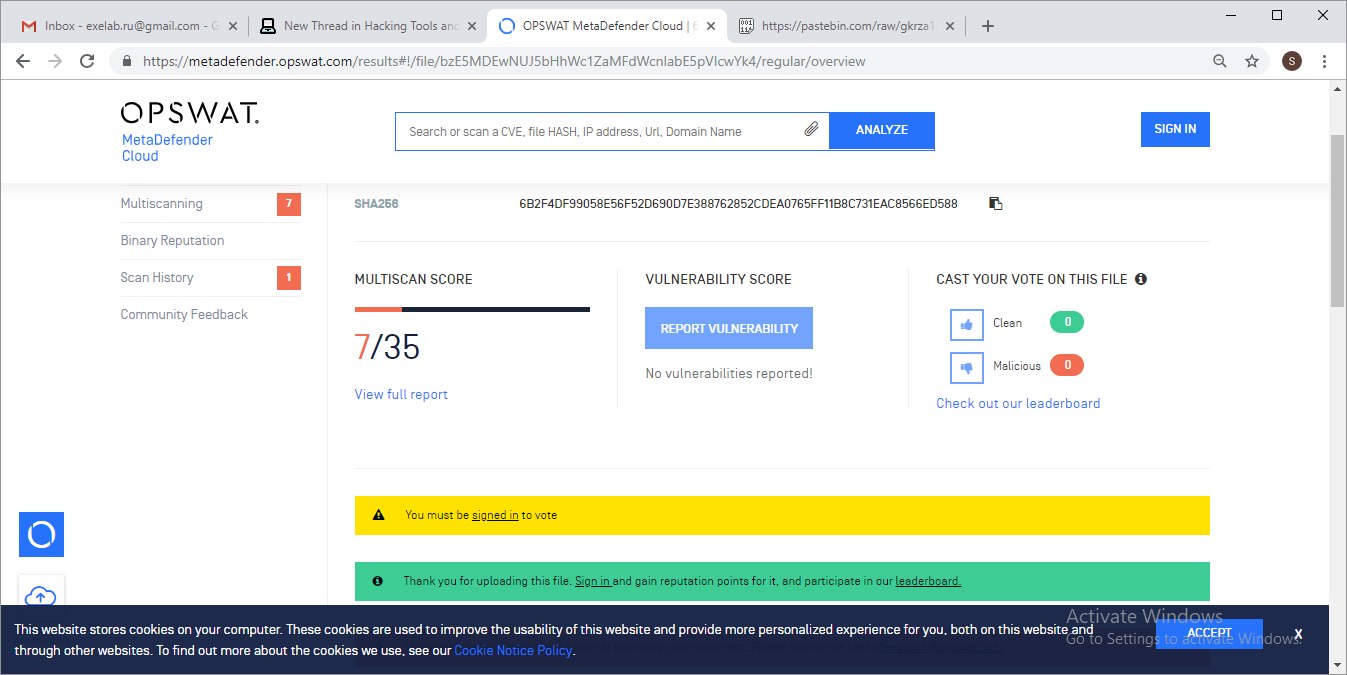Open the View full report link
The image size is (1347, 675).
pos(401,395)
